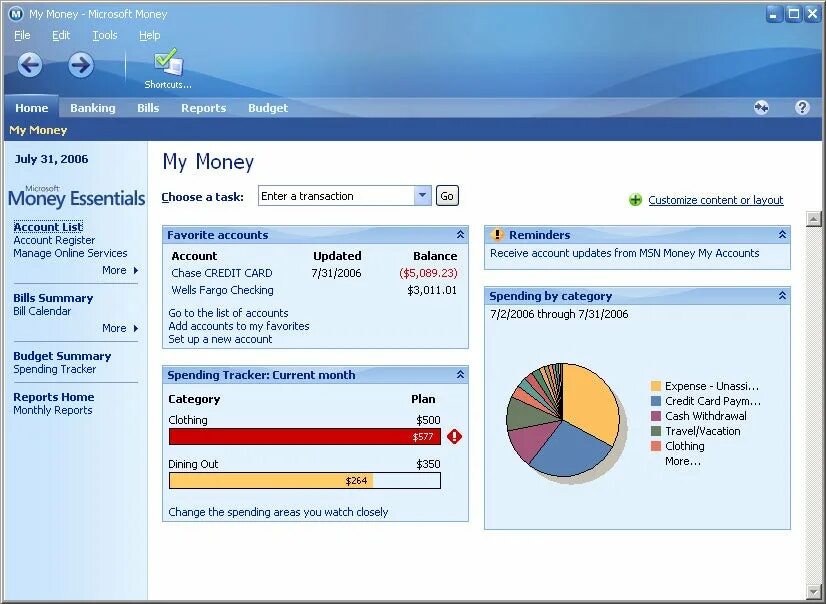Open the Shortcuts toolbar icon
The image size is (826, 604).
point(168,69)
